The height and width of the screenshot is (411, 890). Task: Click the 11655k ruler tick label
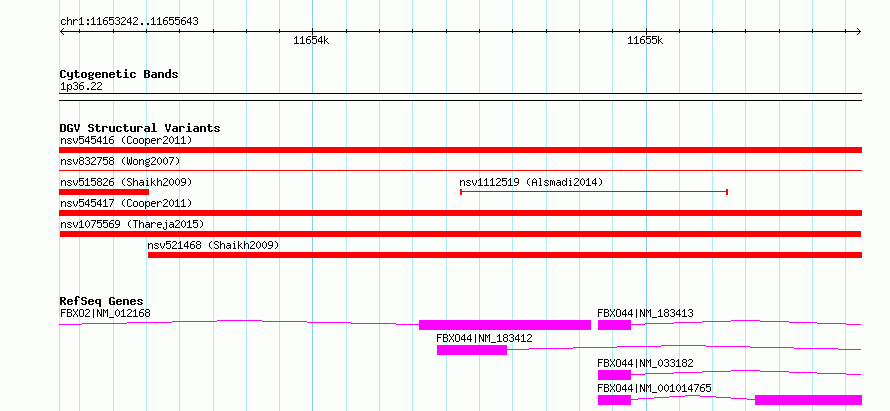[645, 40]
